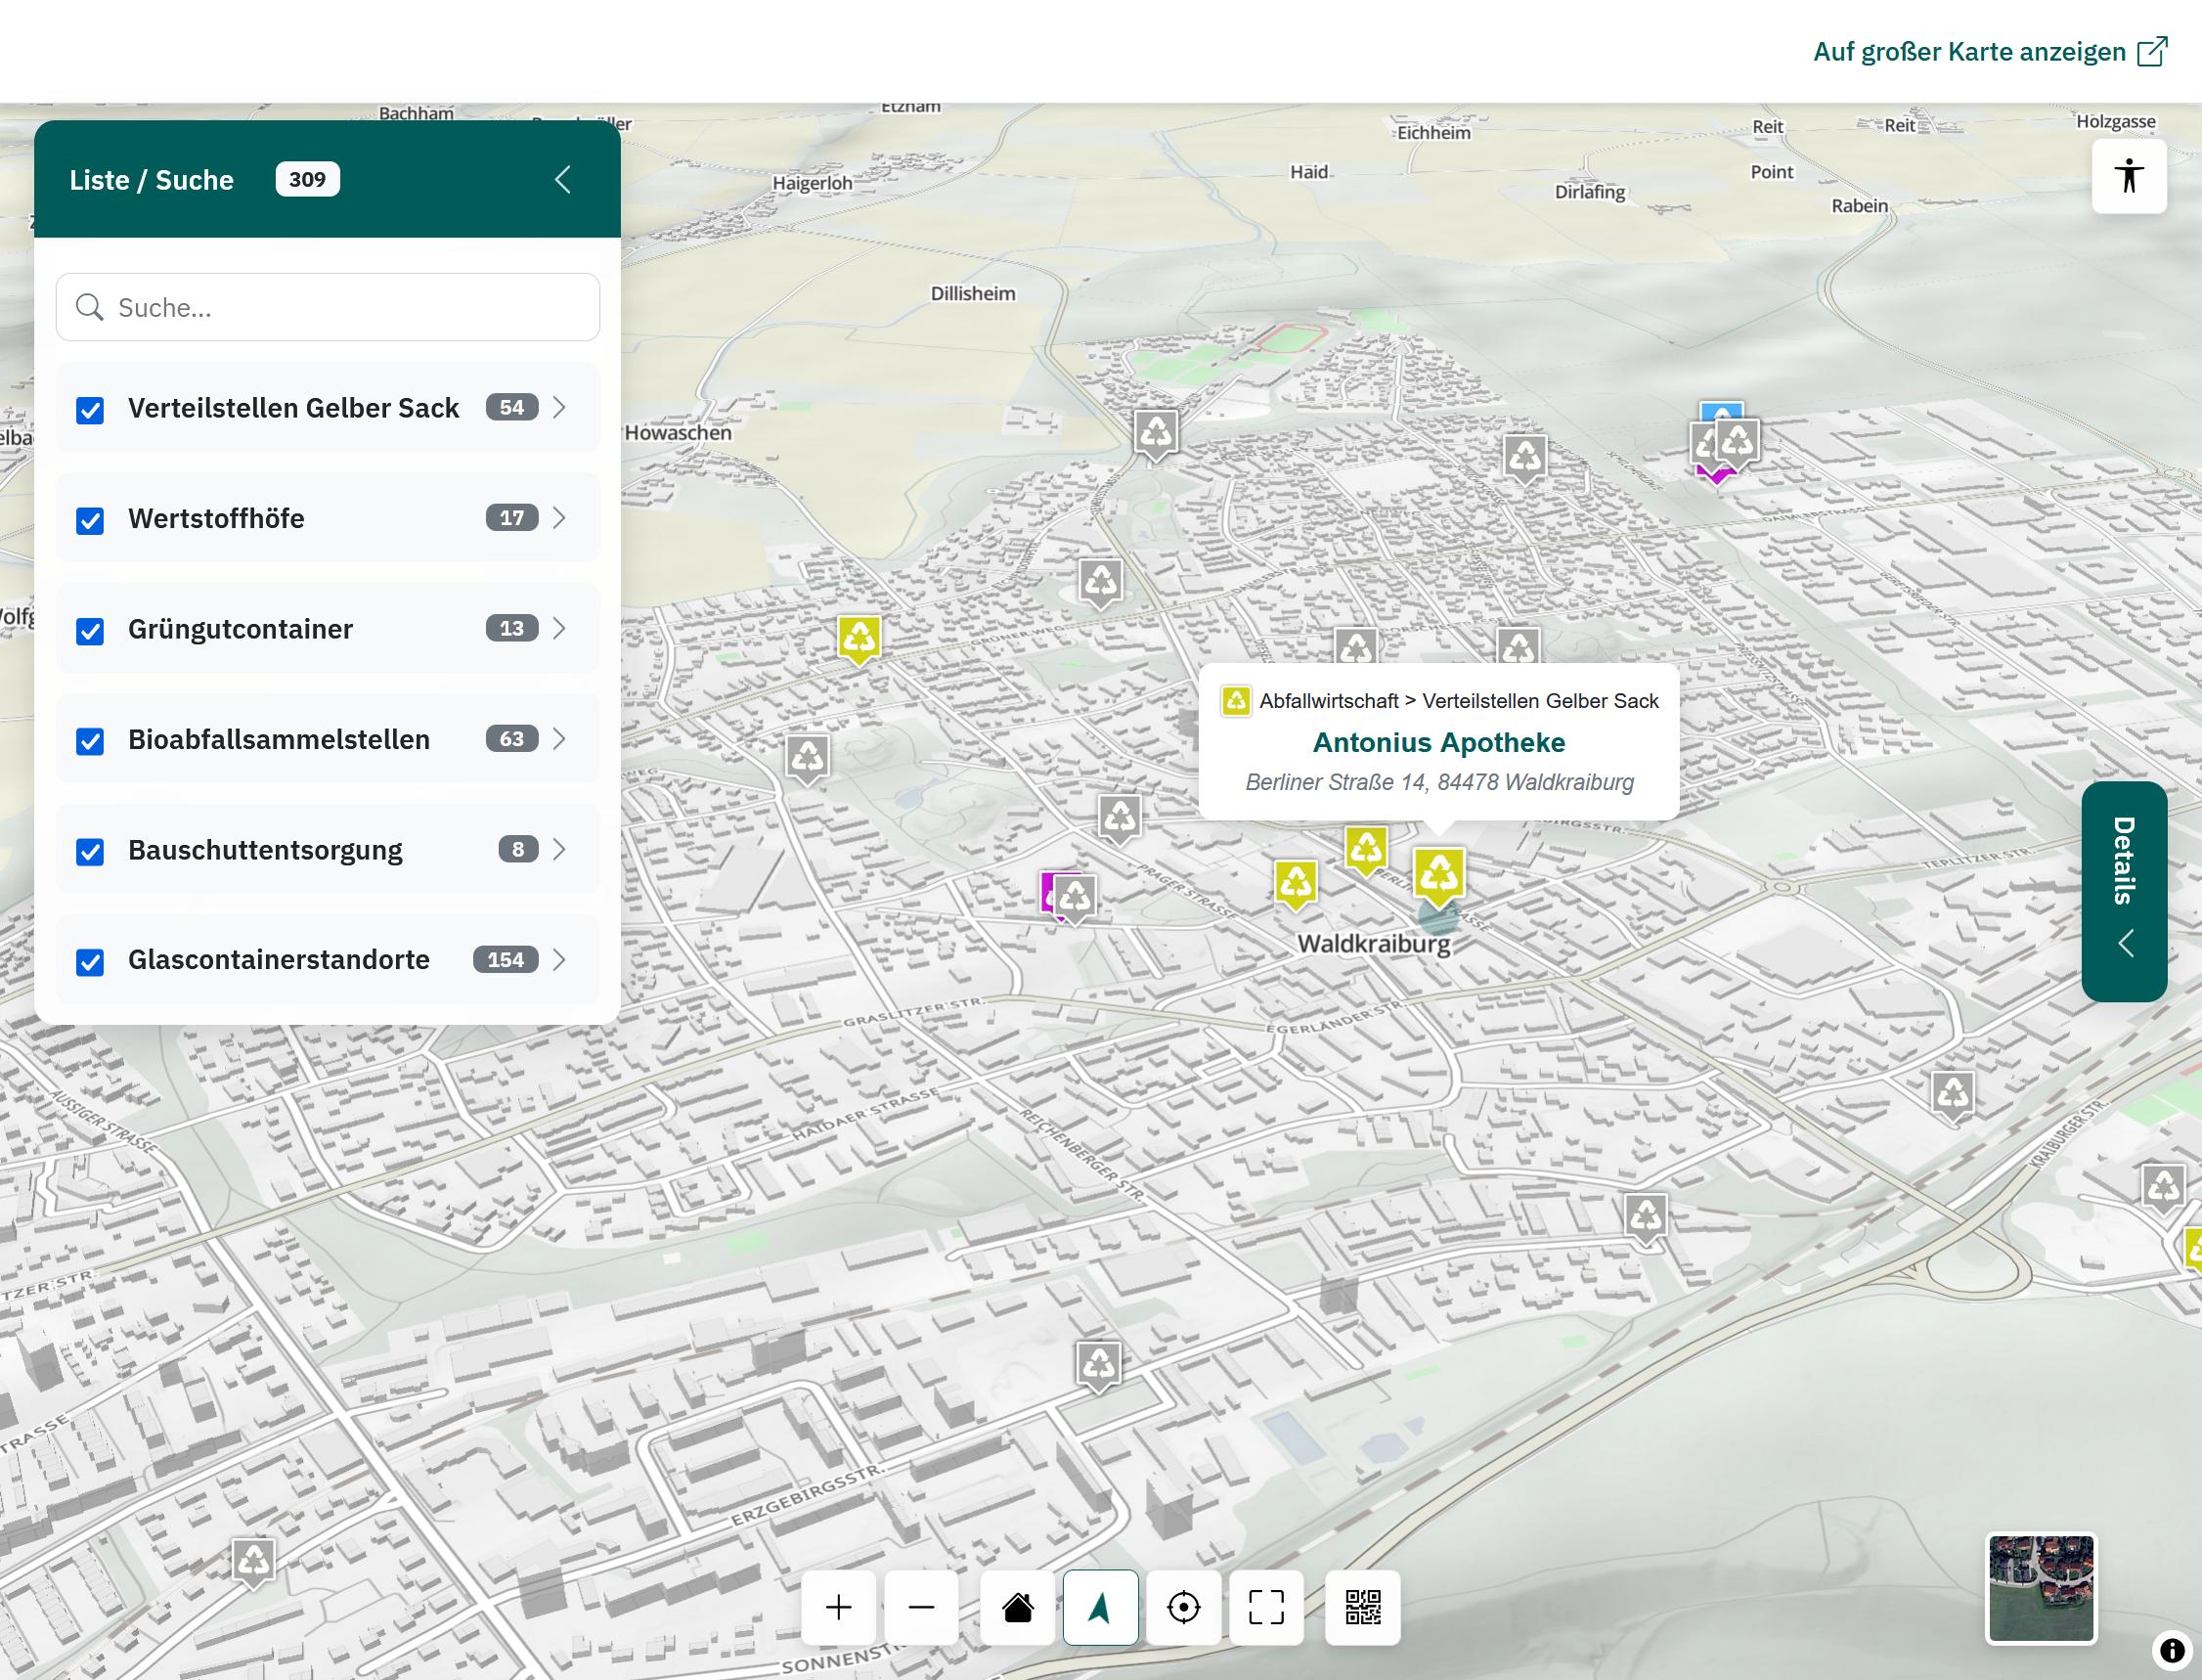Select the home view icon
Viewport: 2202px width, 1680px height.
click(x=1016, y=1608)
